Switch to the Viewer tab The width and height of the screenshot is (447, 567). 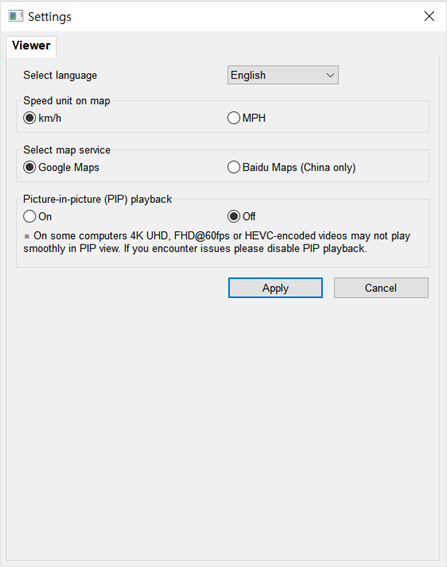pyautogui.click(x=31, y=46)
